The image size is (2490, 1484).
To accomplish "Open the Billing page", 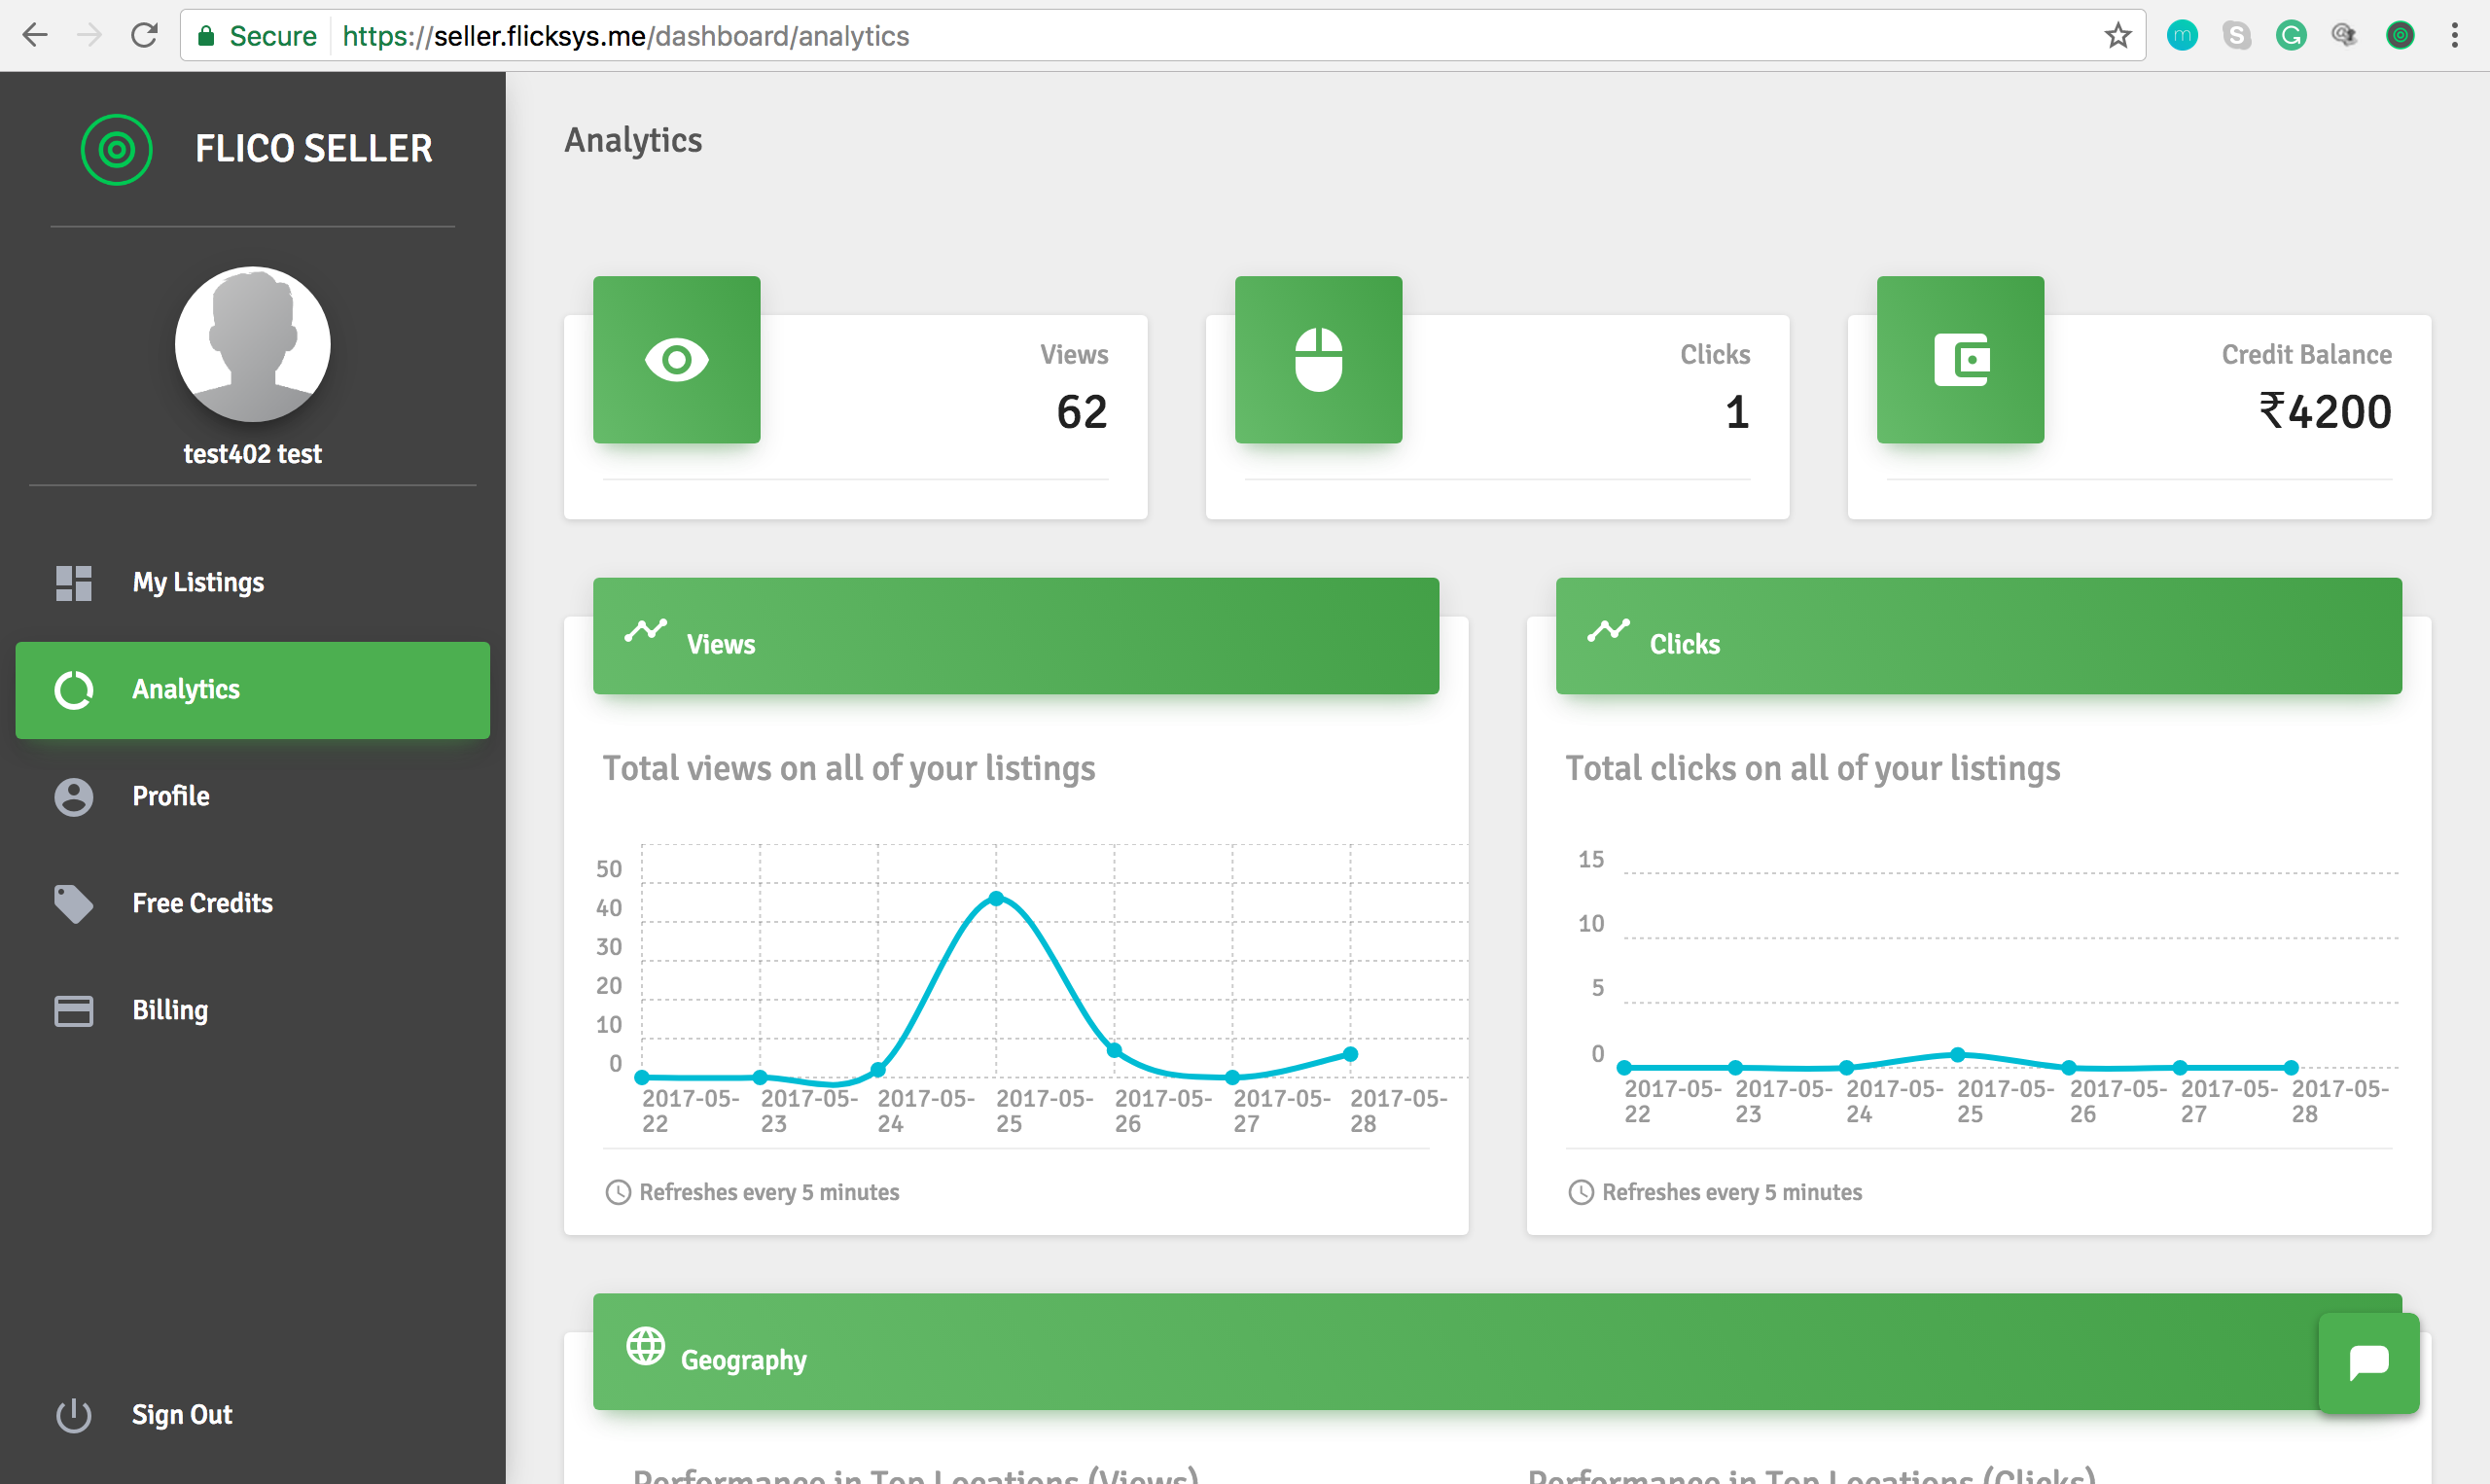I will click(170, 1010).
